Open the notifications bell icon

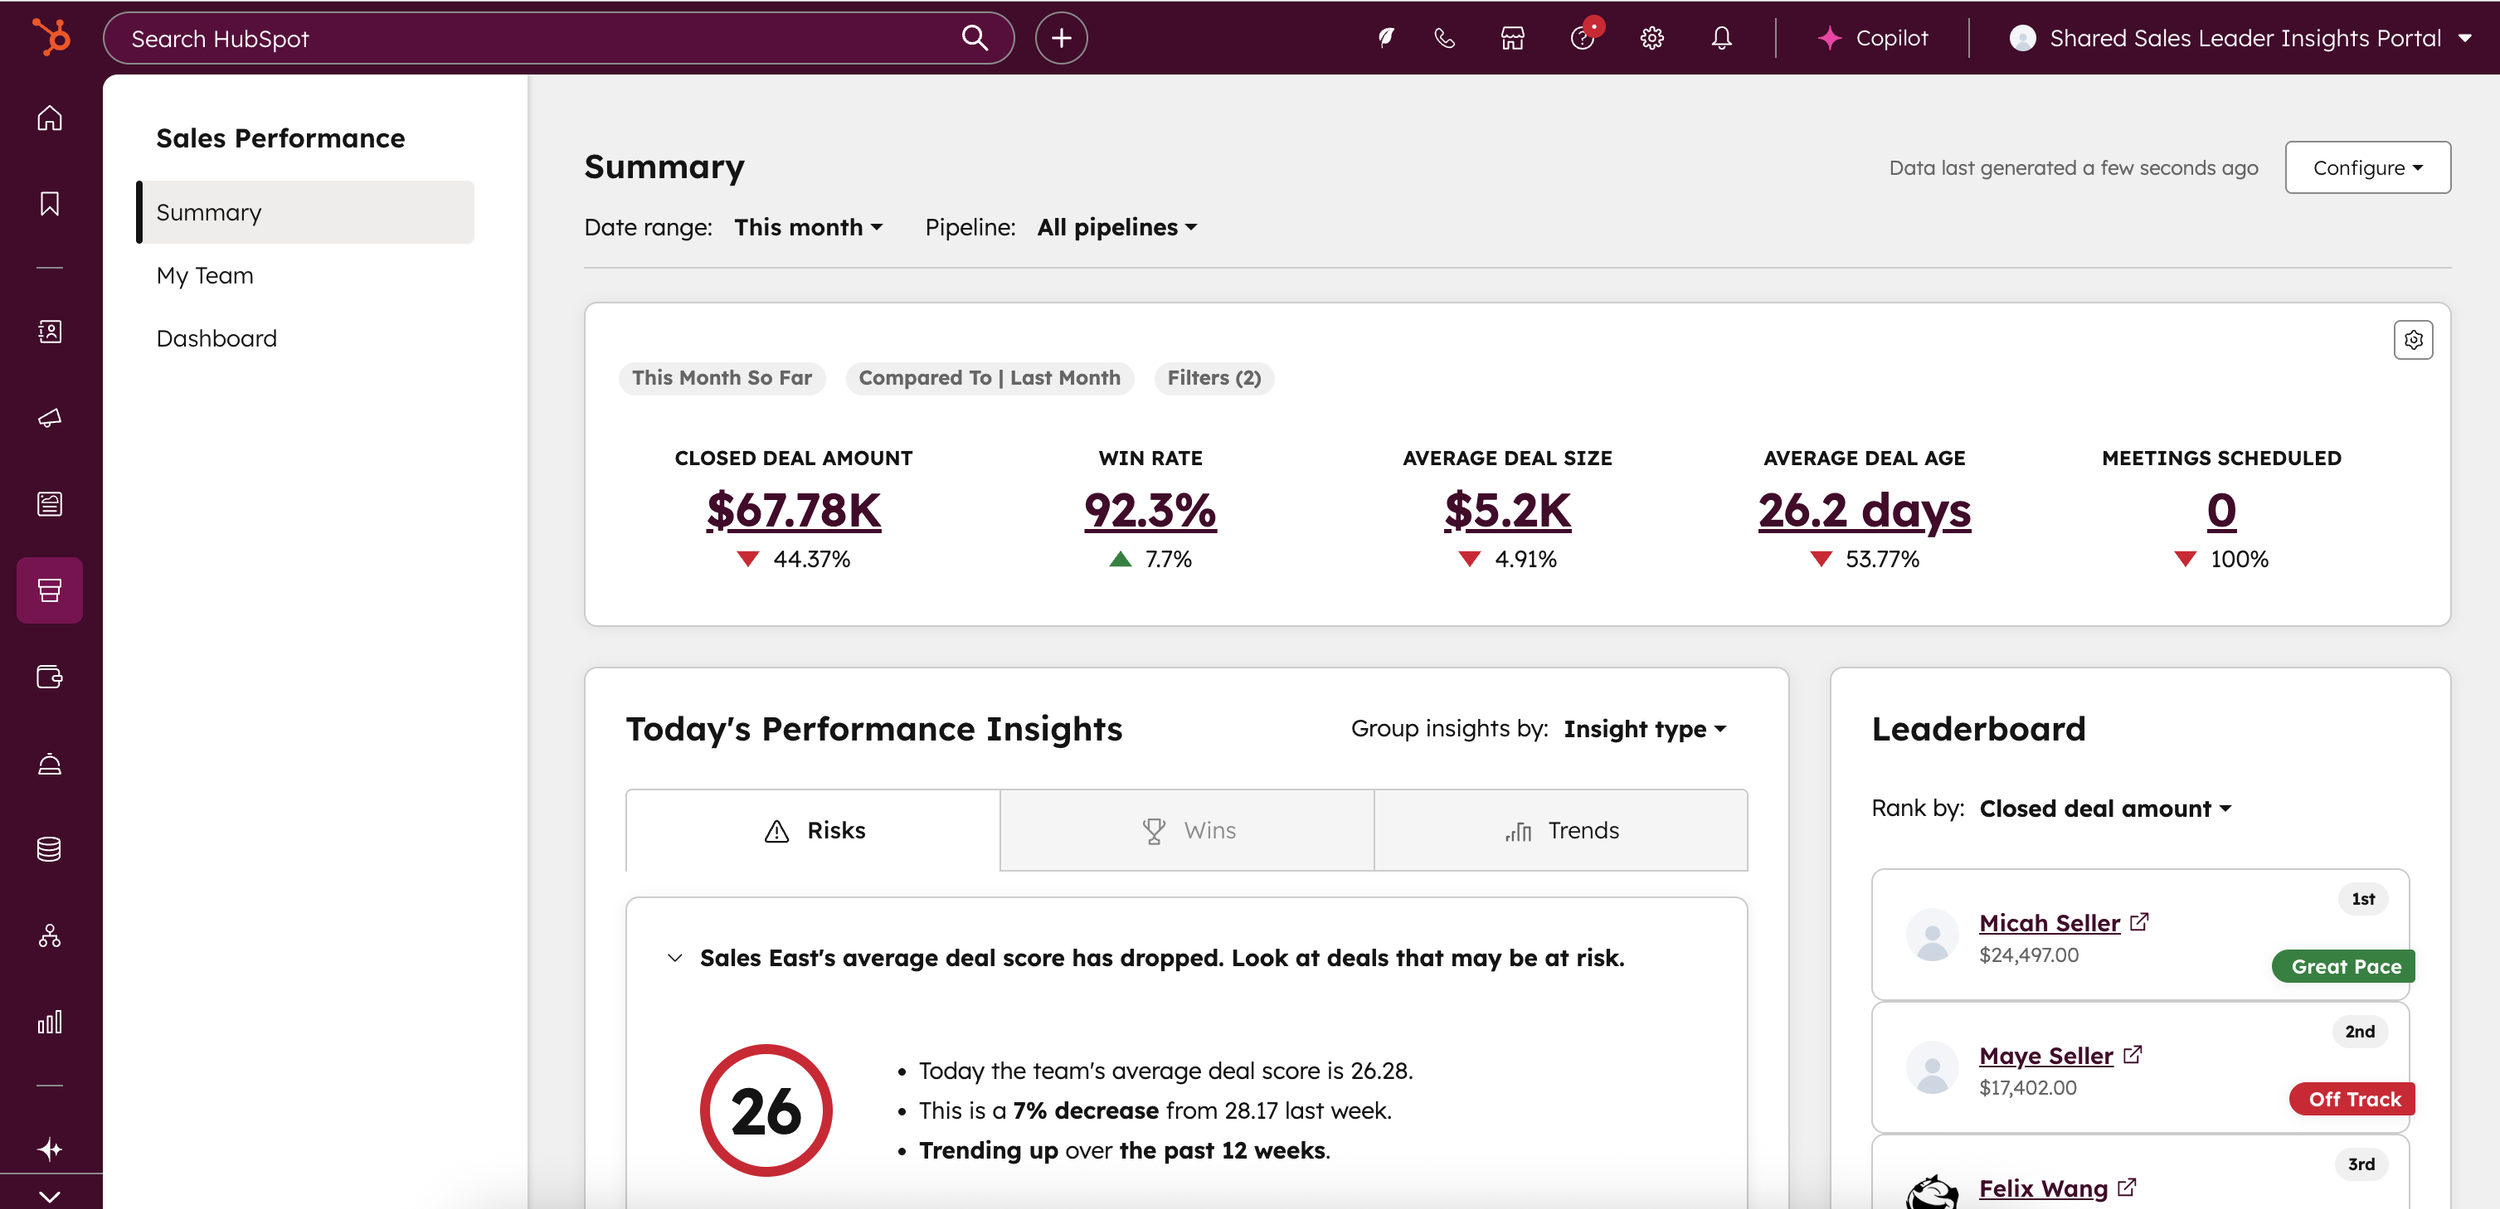pos(1721,38)
